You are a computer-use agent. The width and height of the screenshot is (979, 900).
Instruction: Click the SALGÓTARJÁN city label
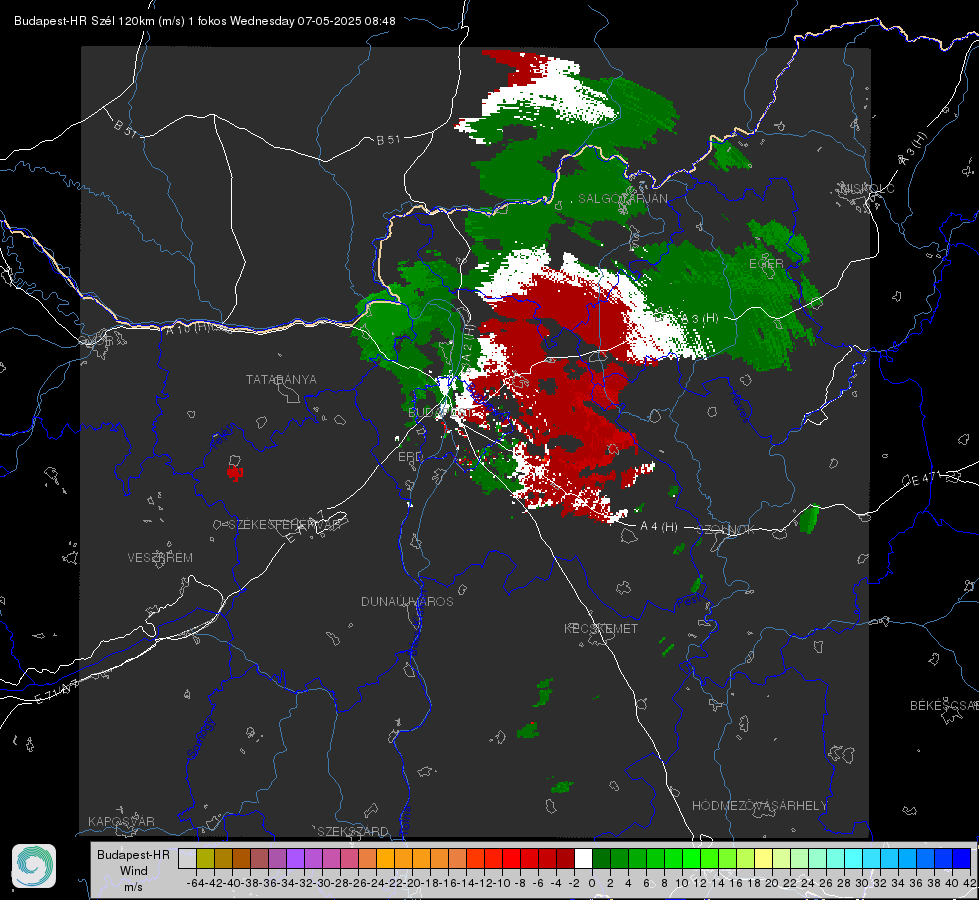(622, 199)
